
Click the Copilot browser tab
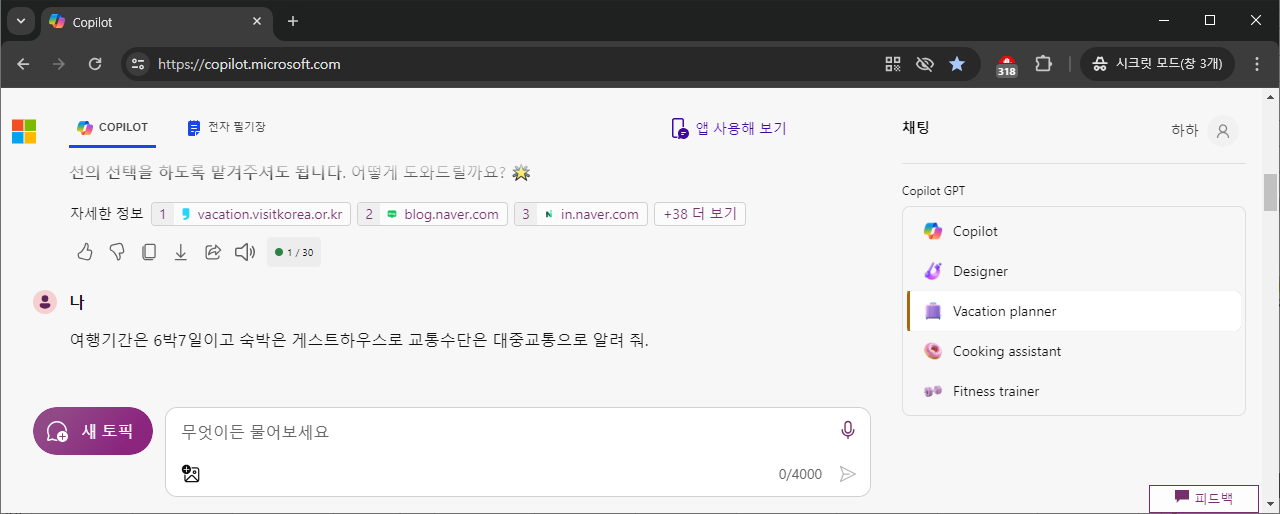click(155, 21)
